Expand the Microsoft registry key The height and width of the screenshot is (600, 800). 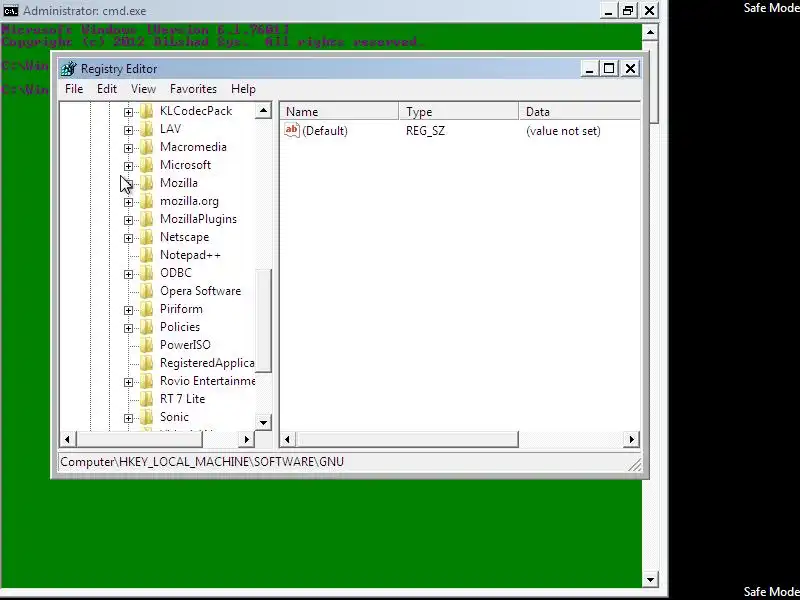(128, 166)
